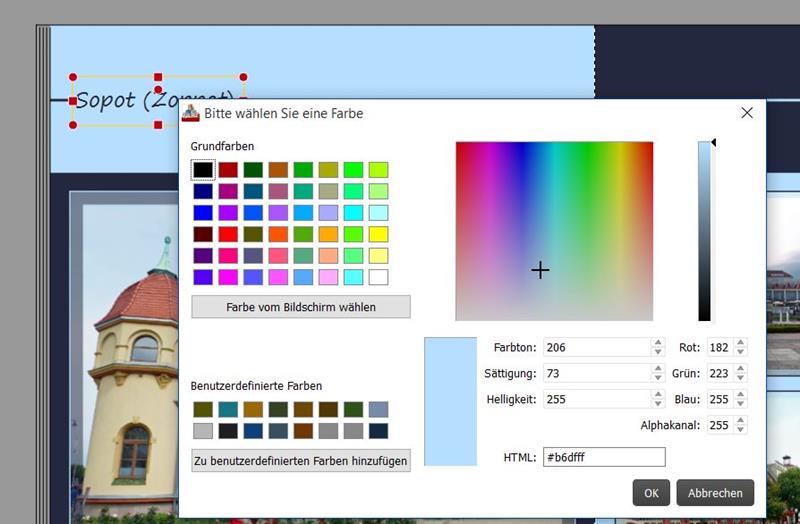Image resolution: width=800 pixels, height=524 pixels.
Task: Confirm the color with OK
Action: point(650,493)
